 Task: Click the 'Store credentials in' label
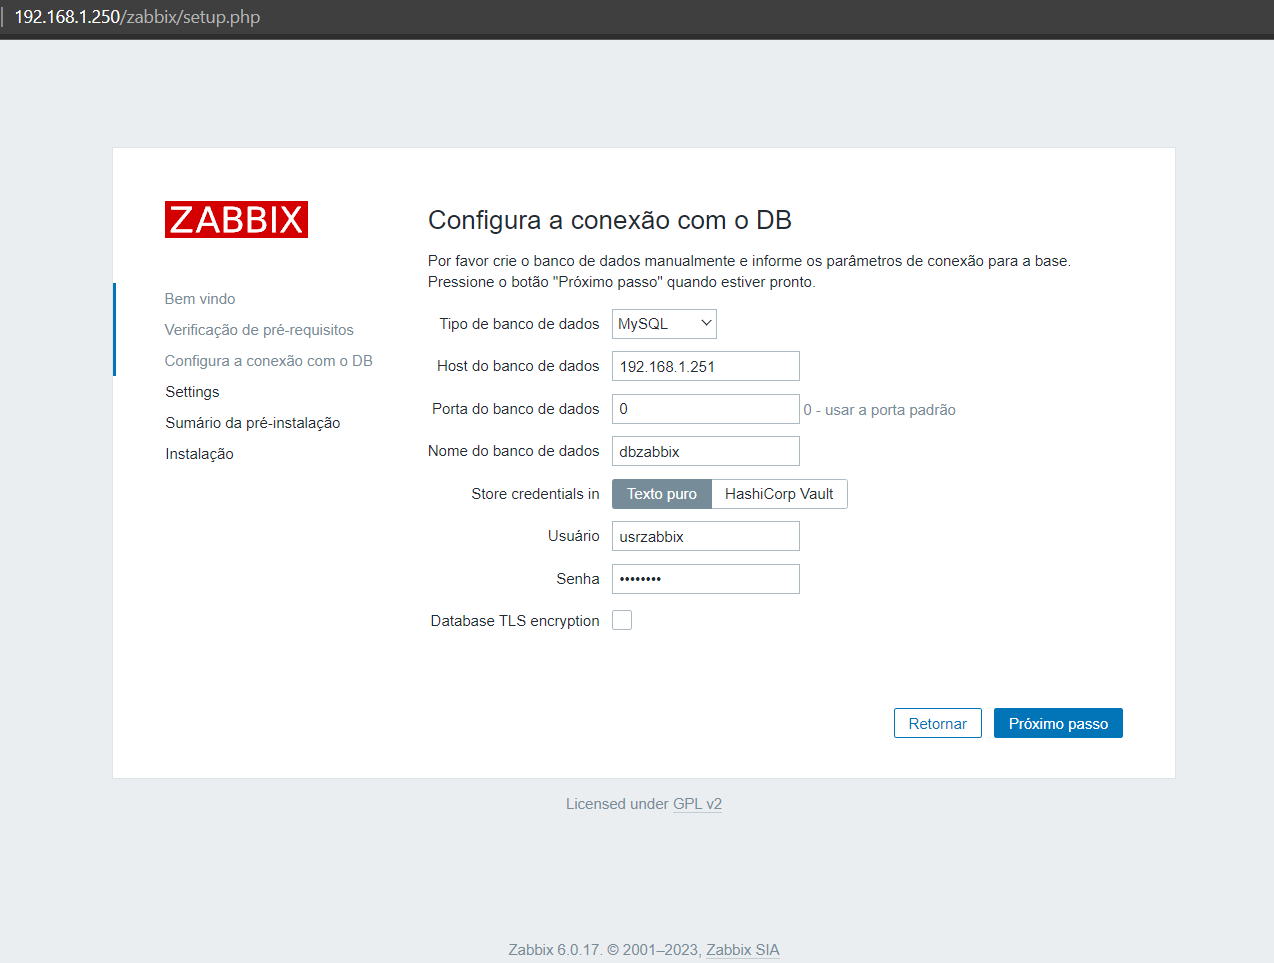(535, 494)
